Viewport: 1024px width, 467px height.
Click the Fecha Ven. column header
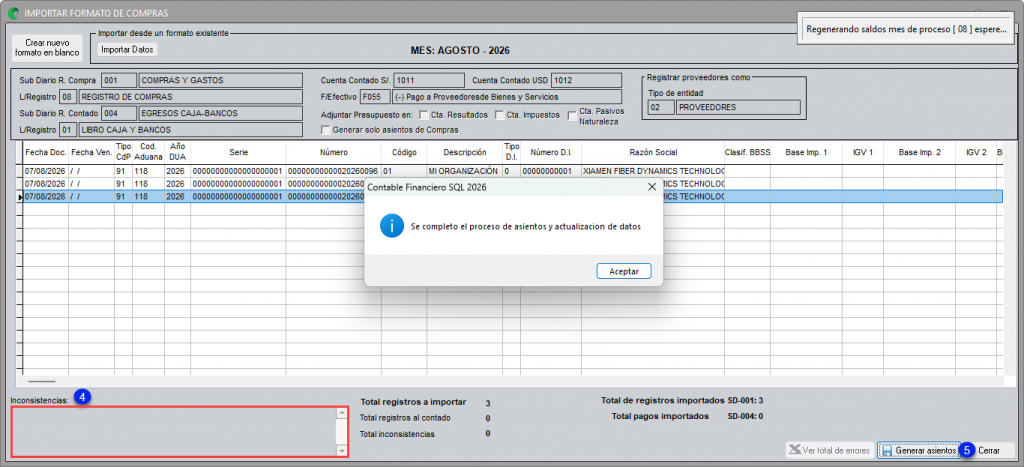tap(91, 152)
